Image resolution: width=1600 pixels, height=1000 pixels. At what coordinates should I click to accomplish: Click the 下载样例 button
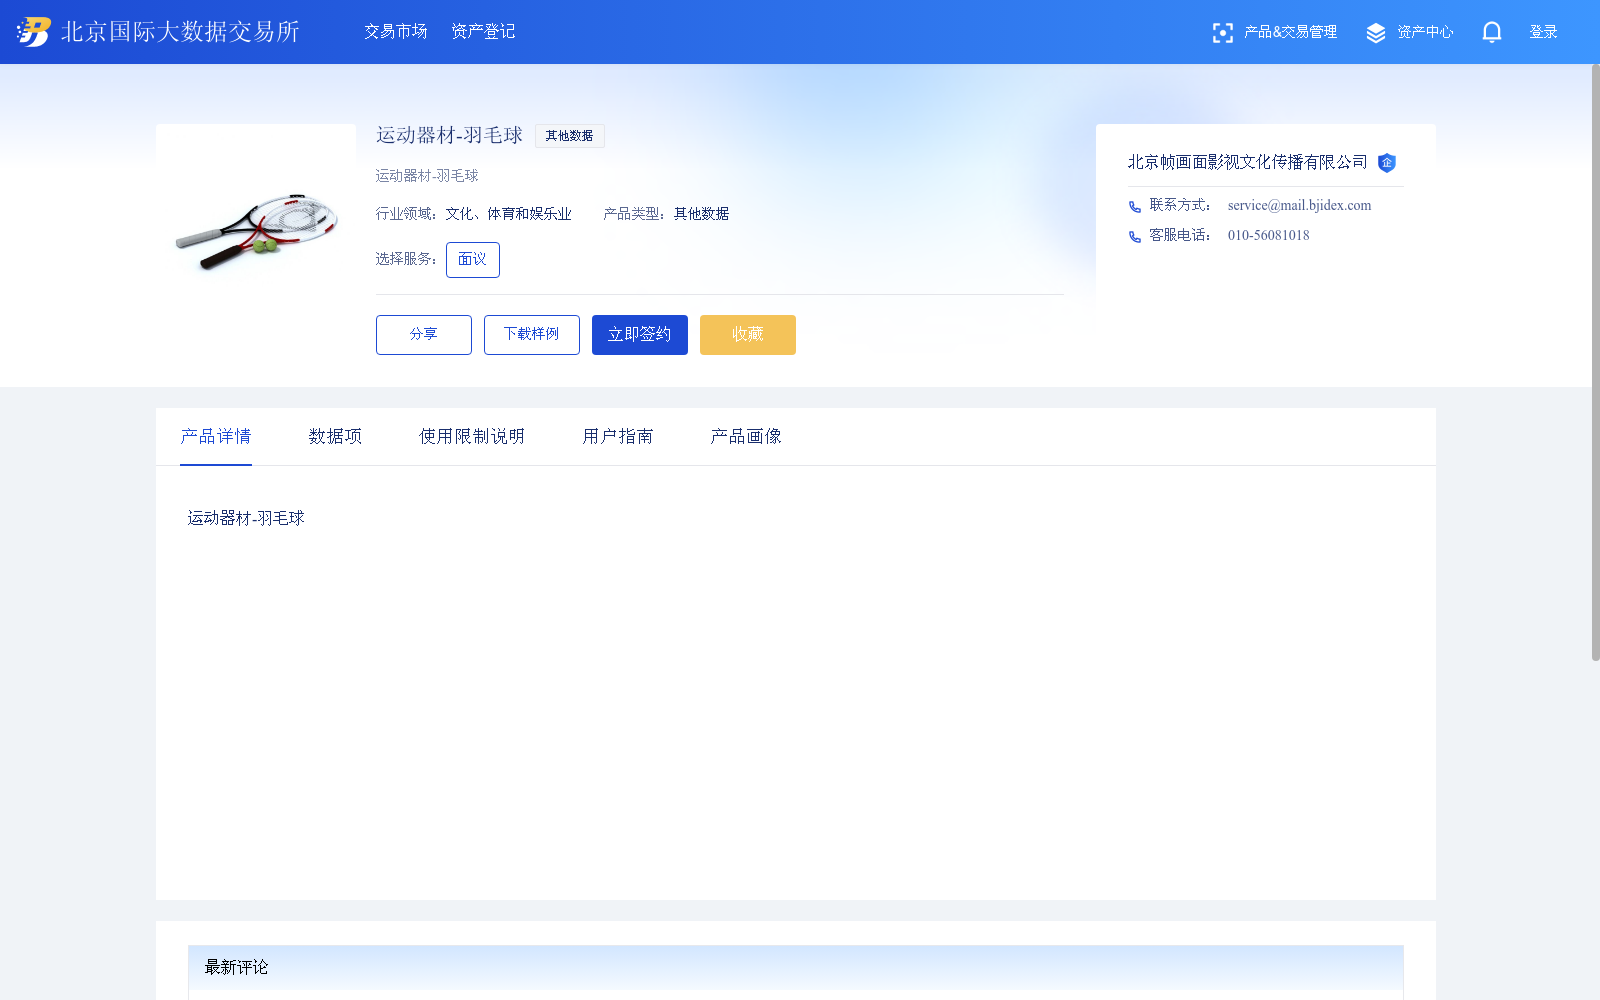coord(532,335)
